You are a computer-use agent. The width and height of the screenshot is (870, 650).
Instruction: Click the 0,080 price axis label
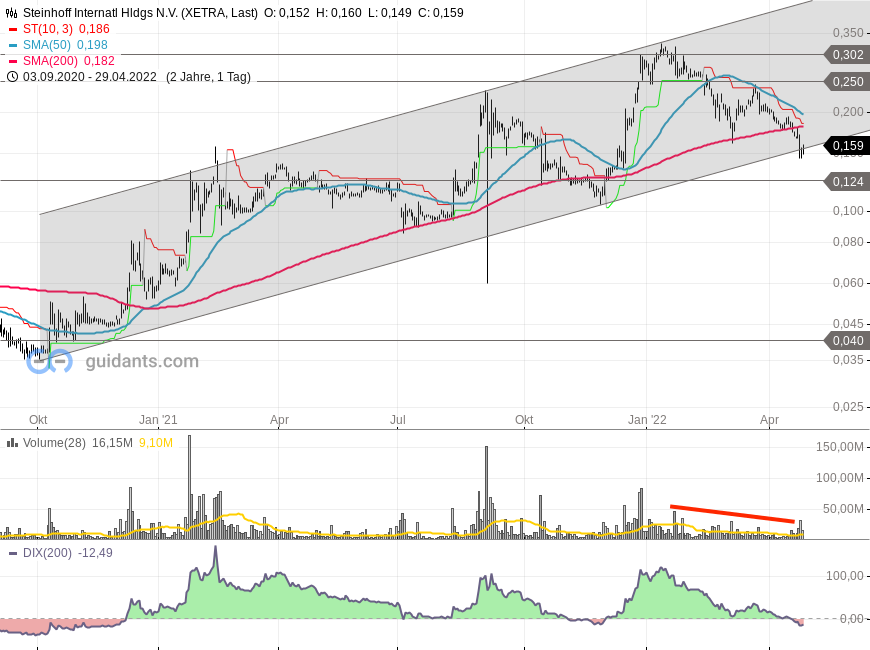click(x=848, y=242)
